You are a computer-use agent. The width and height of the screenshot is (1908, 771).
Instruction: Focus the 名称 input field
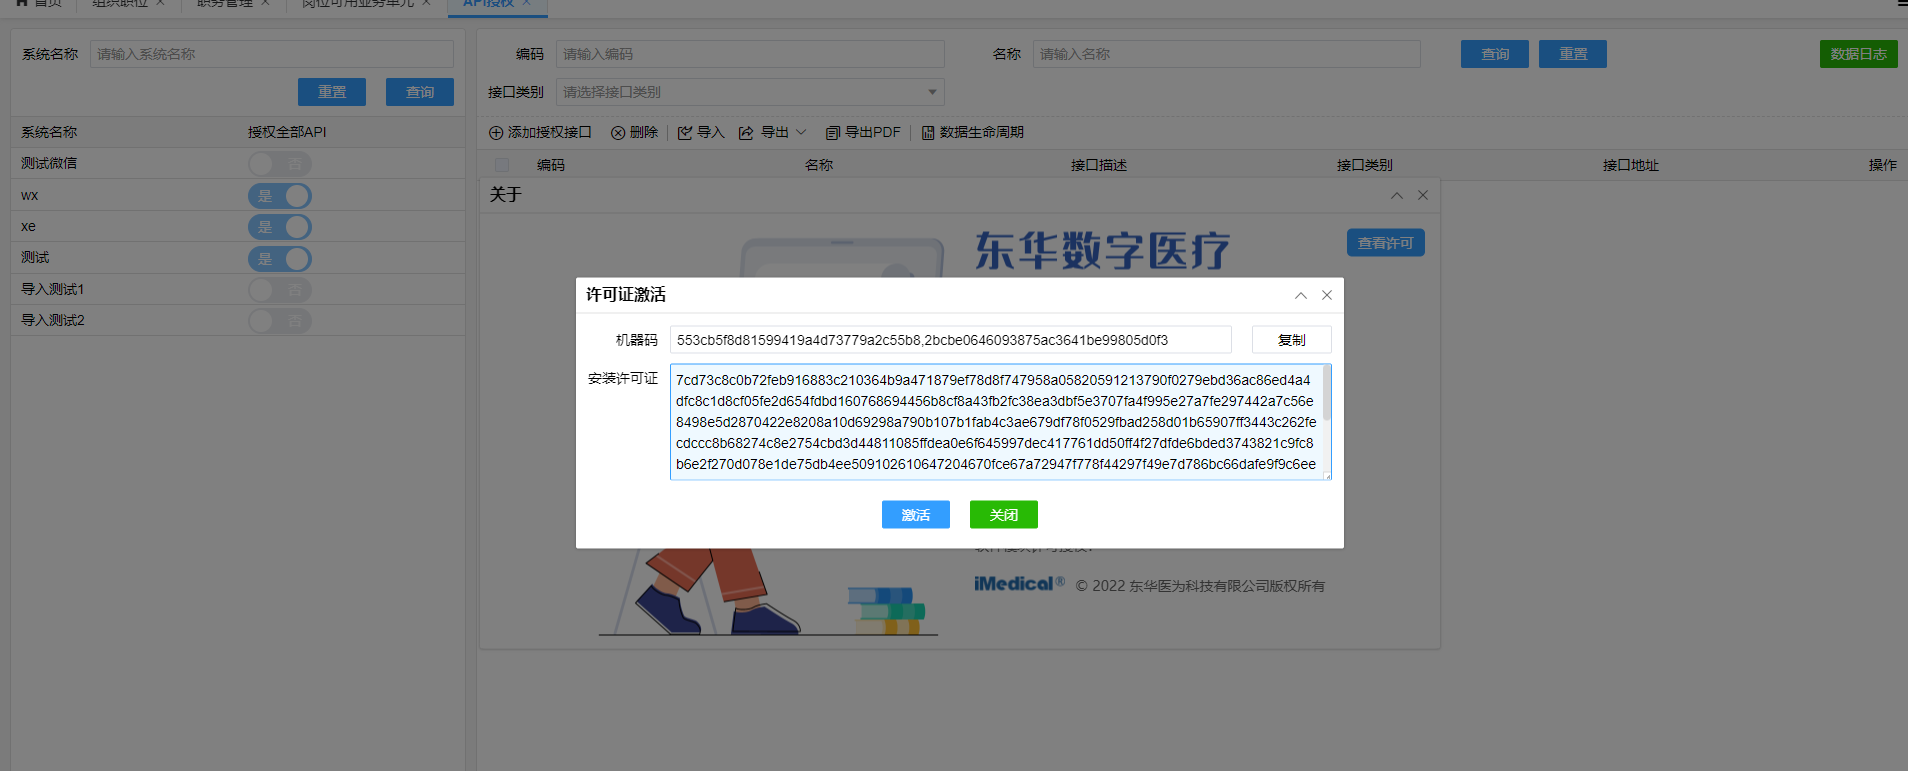tap(1227, 54)
